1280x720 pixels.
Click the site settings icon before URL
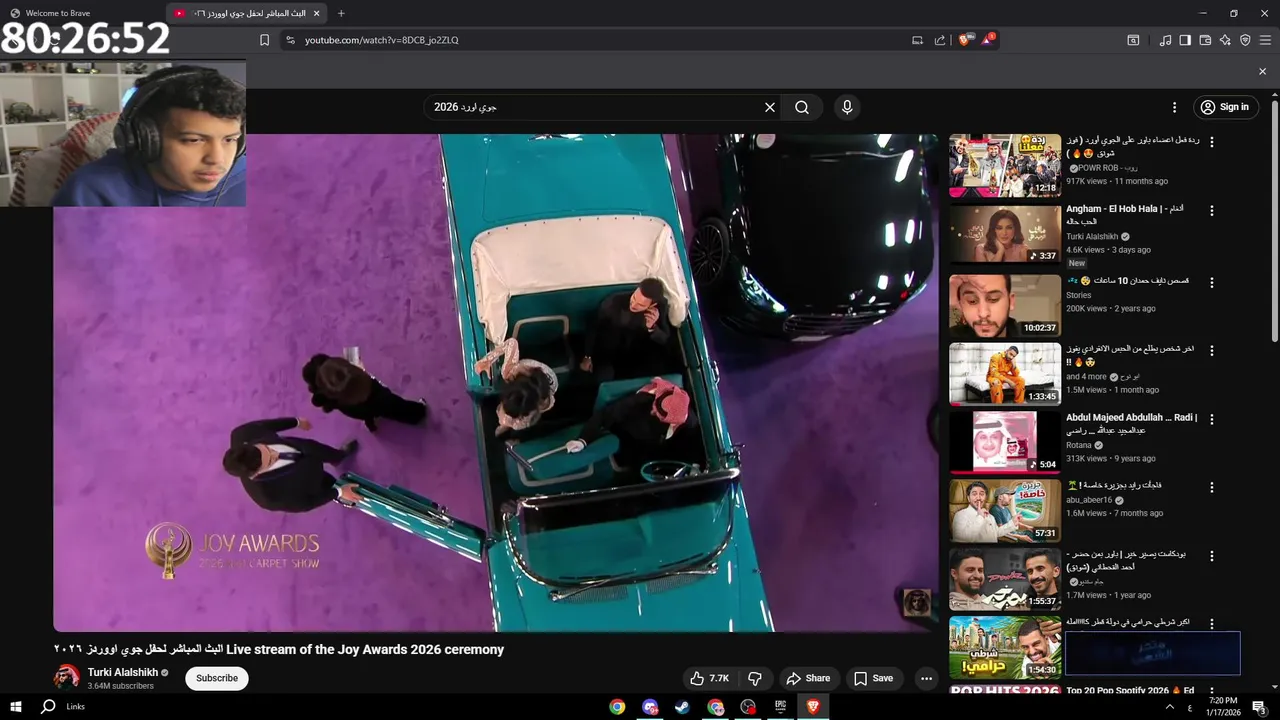pyautogui.click(x=290, y=40)
